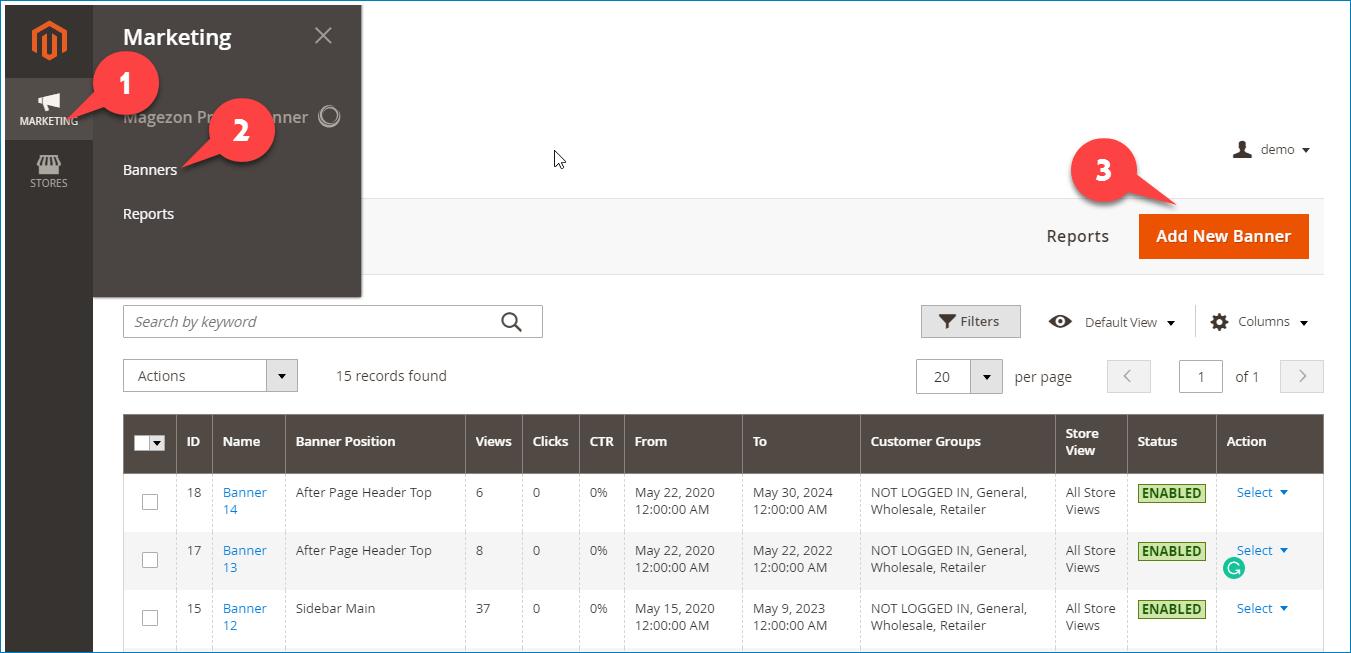Expand the Default View dropdown

click(1112, 322)
